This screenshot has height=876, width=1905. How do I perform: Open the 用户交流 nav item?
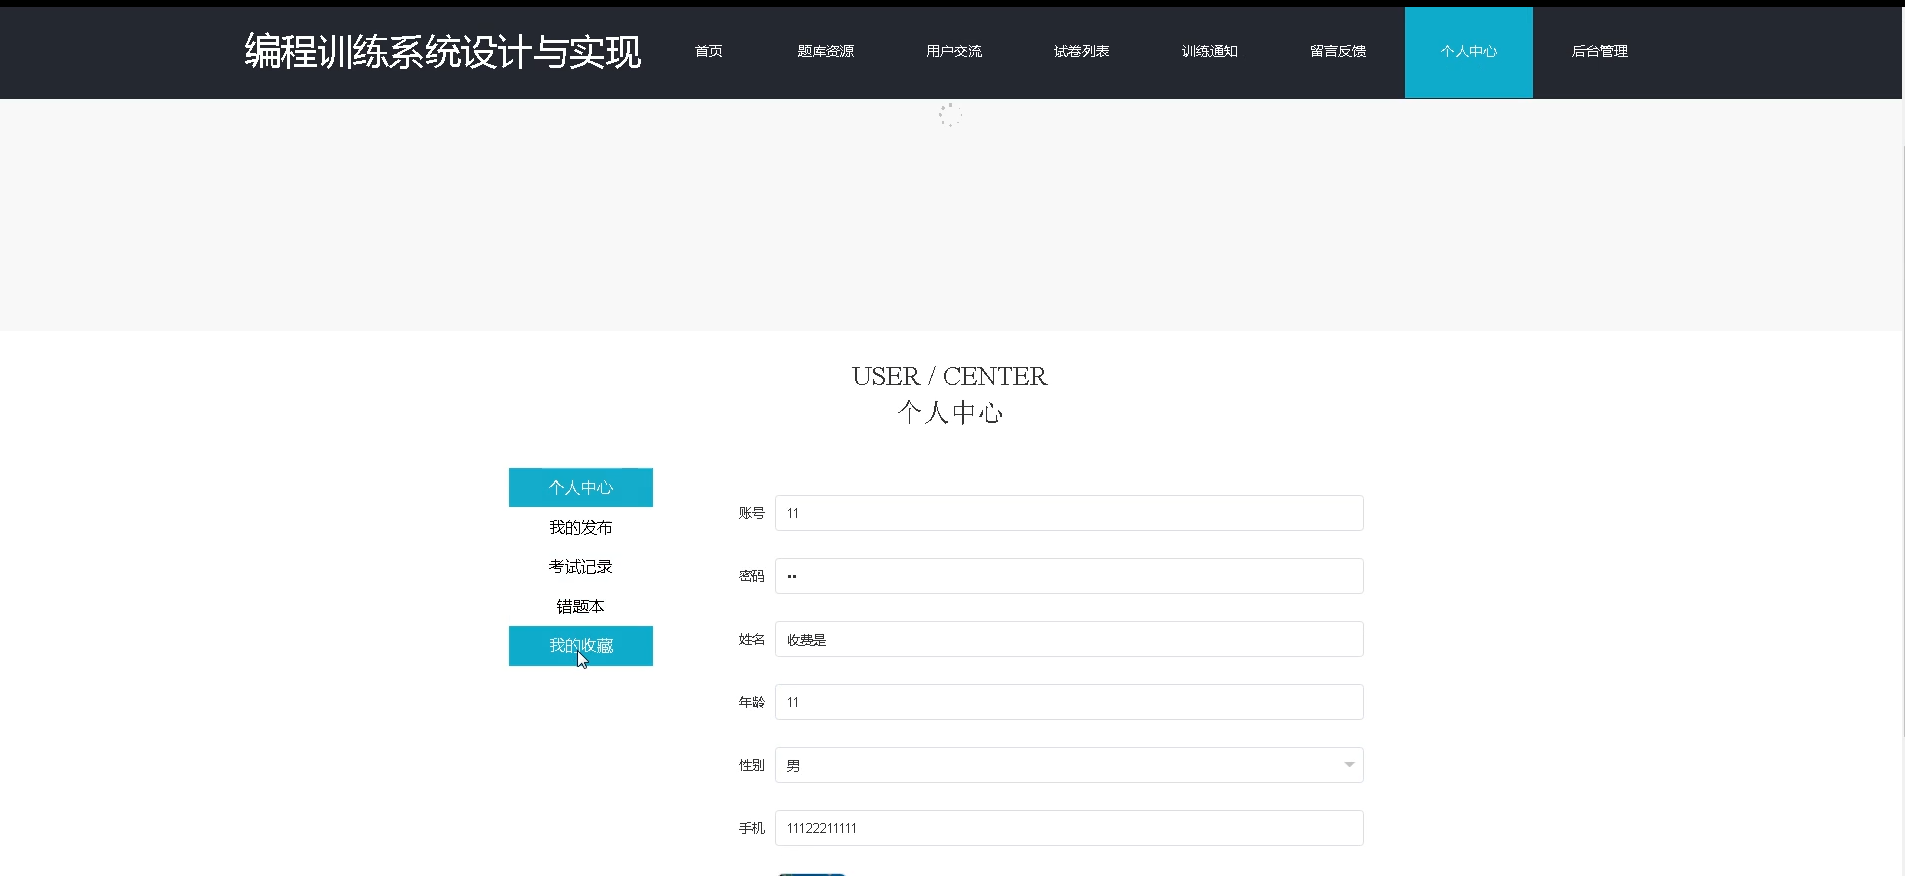(953, 51)
